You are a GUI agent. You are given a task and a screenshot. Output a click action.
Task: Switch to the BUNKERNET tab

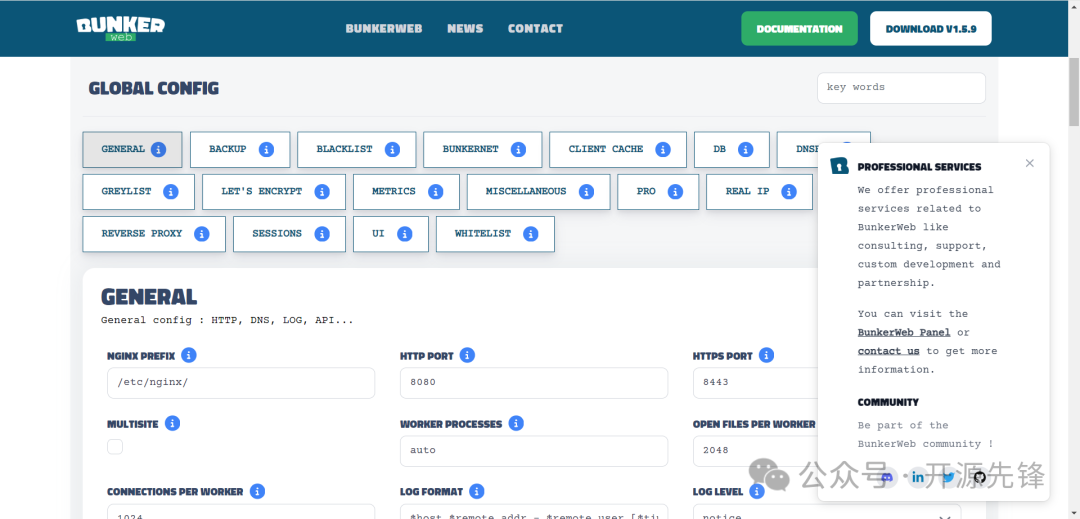(x=483, y=149)
